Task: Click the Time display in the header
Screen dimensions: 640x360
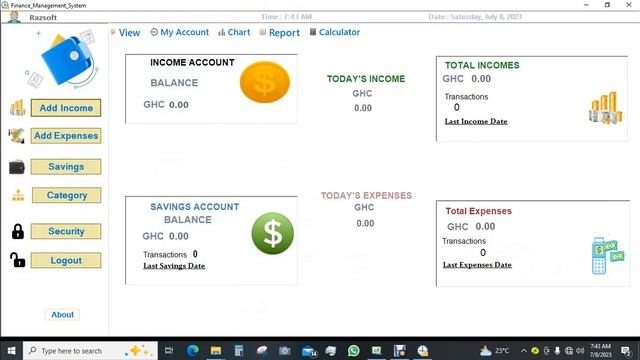Action: (286, 17)
